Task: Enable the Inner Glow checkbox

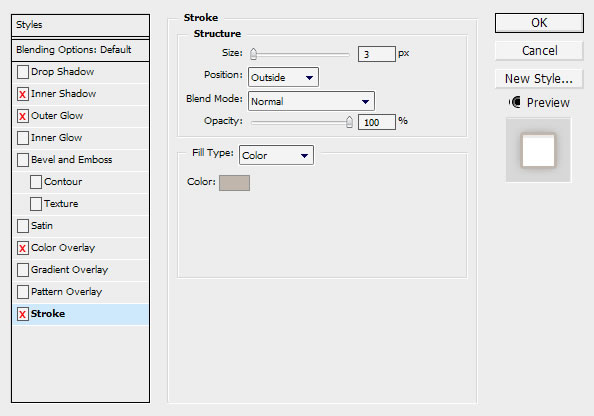Action: [x=23, y=138]
